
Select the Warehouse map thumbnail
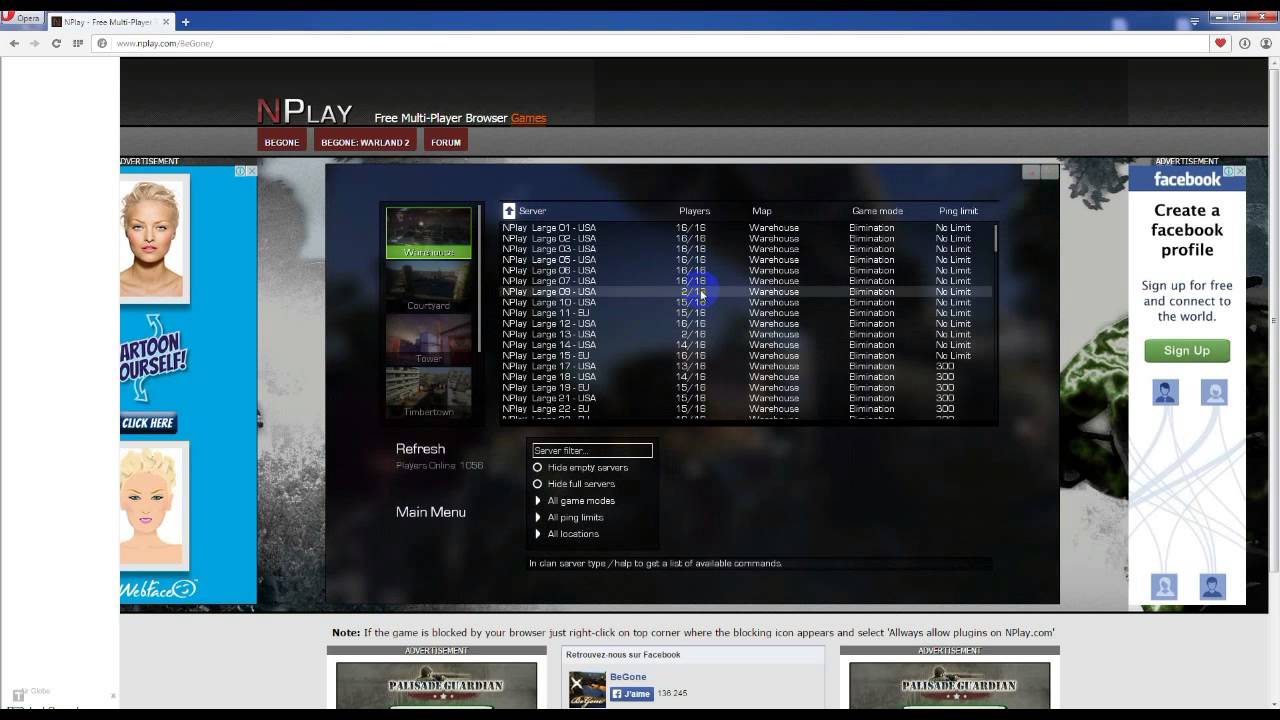click(x=429, y=233)
